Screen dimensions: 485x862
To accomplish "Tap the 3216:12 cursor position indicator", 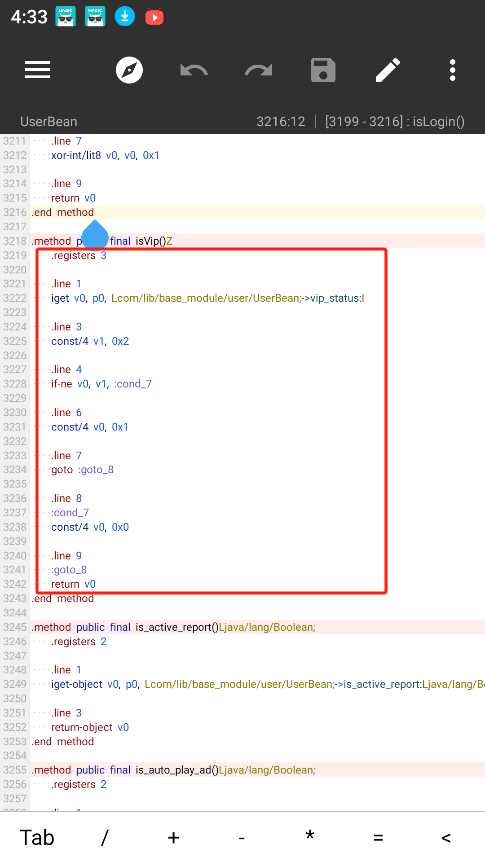I will tap(280, 122).
